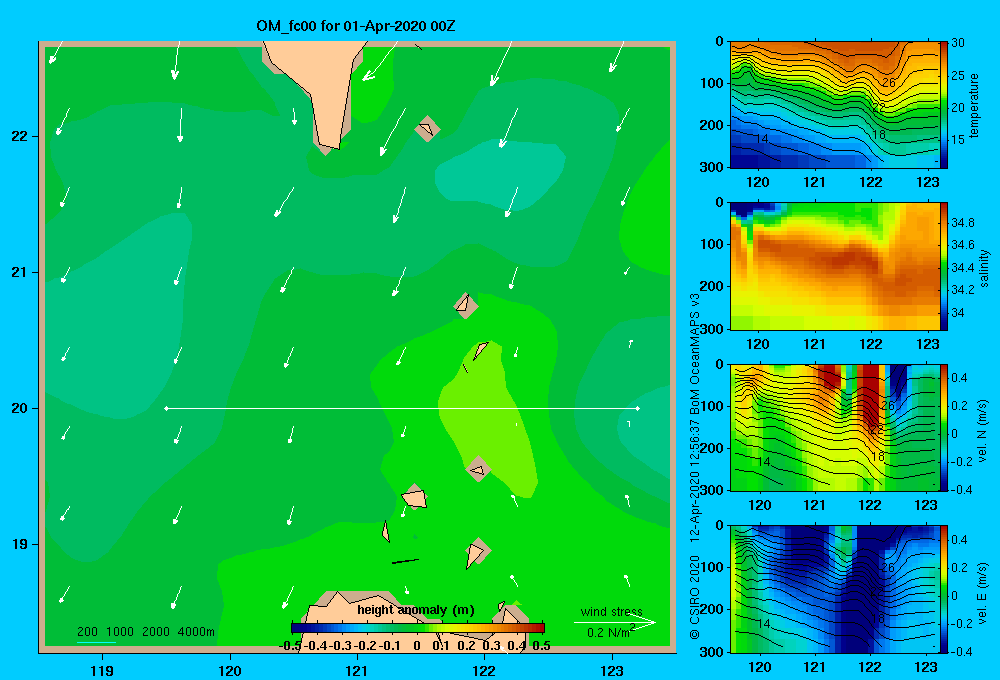
Task: Click latitude label 21 on main map
Action: (x=20, y=272)
